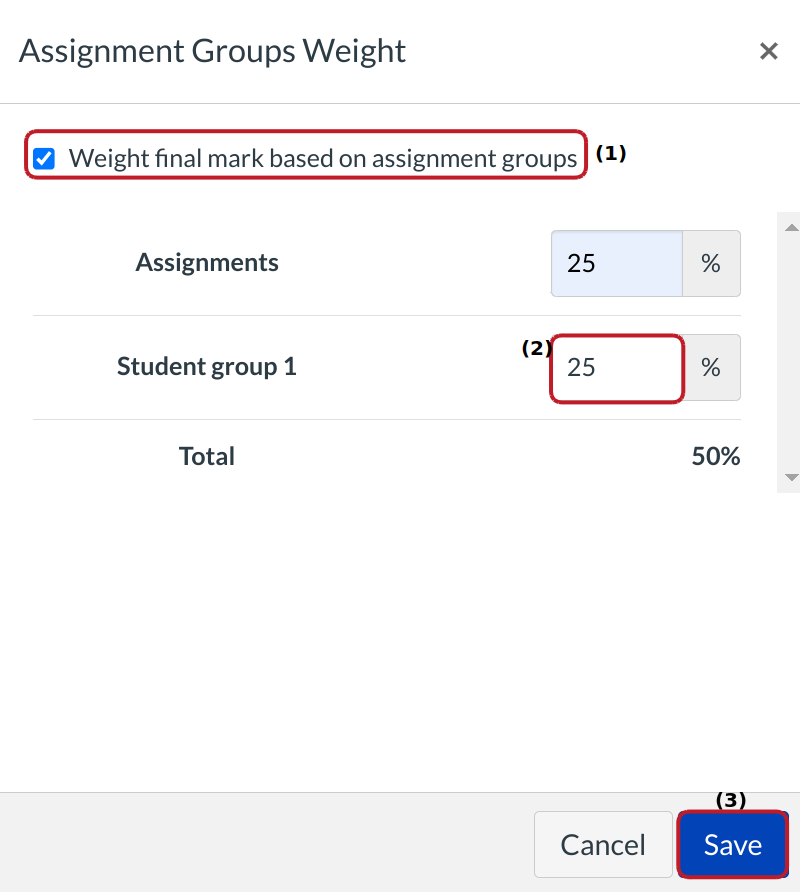Image resolution: width=800 pixels, height=892 pixels.
Task: Click the (3) annotation marker above Save
Action: 731,800
